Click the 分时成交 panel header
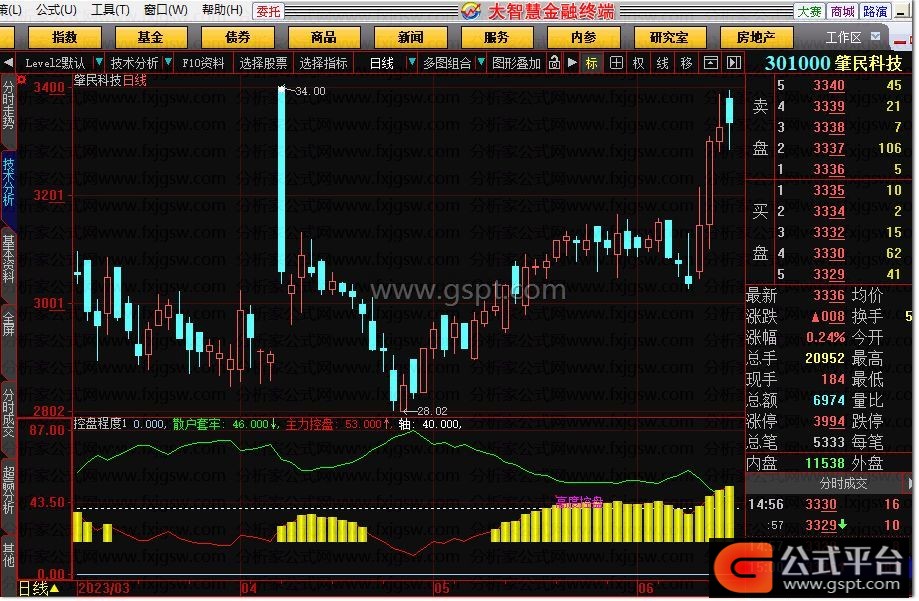919x601 pixels. click(843, 483)
